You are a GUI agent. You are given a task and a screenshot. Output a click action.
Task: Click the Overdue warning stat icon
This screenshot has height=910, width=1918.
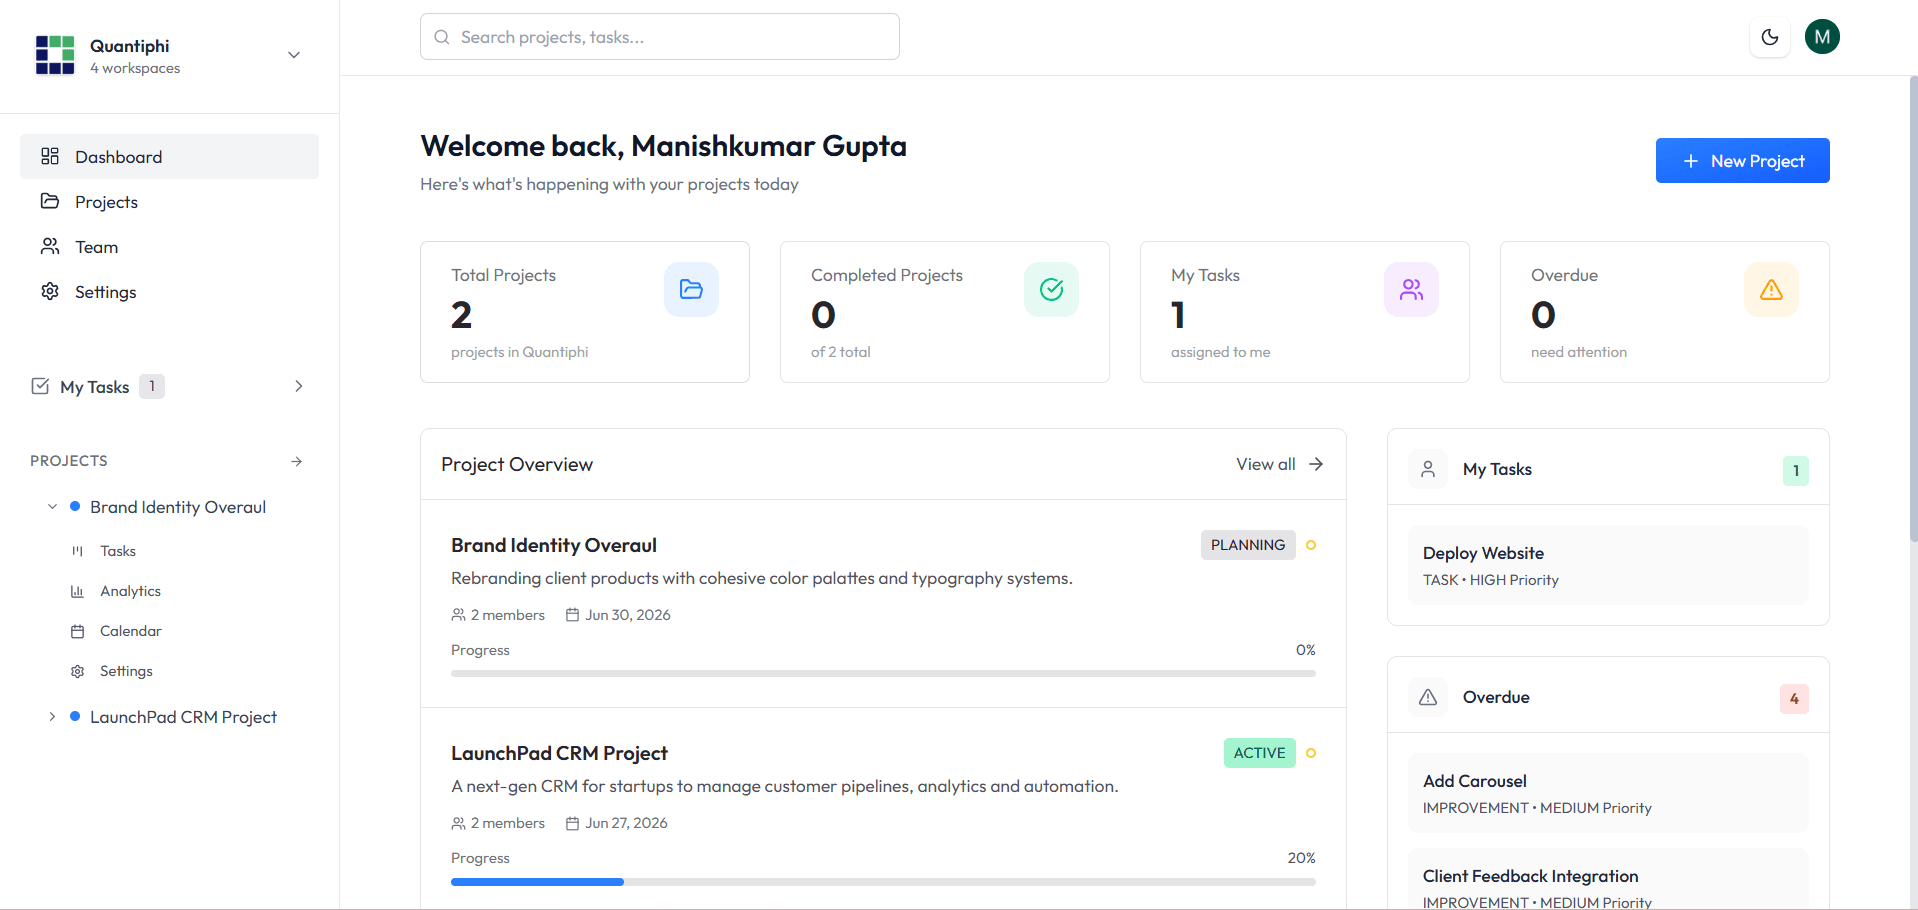click(x=1771, y=289)
